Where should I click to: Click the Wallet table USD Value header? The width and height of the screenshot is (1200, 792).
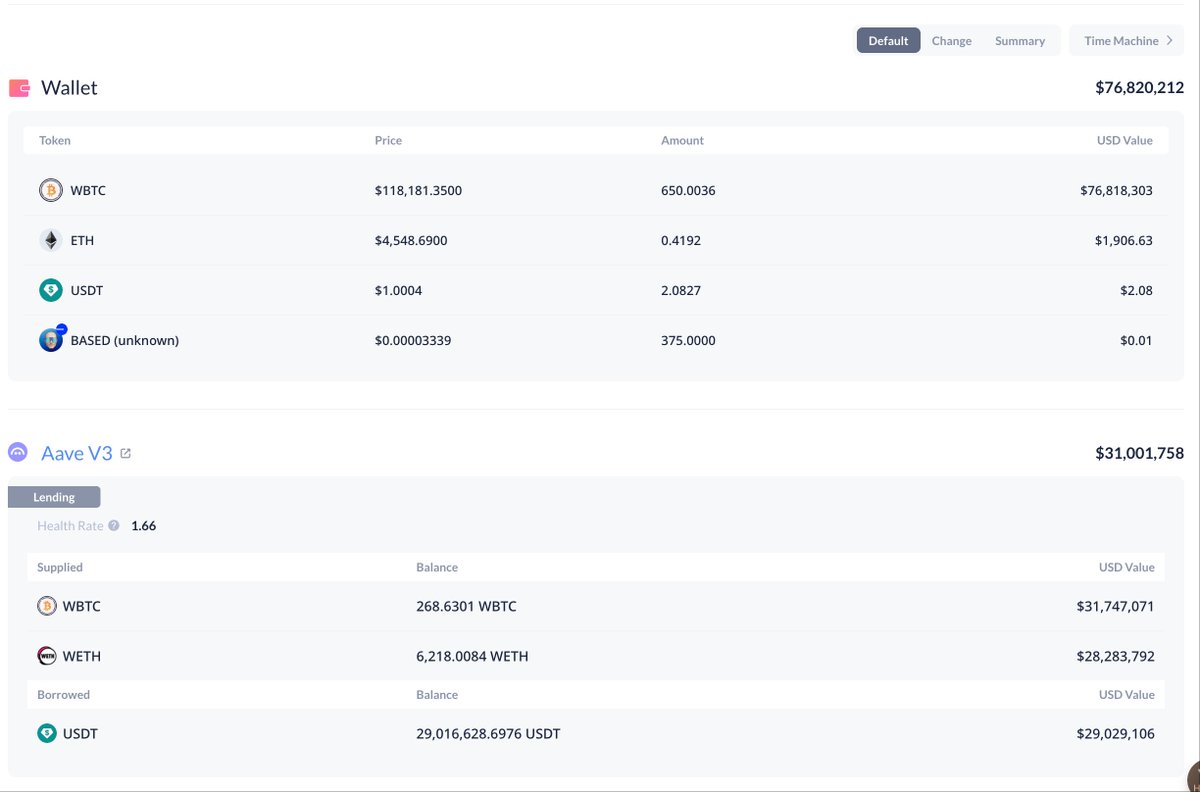[x=1125, y=141]
